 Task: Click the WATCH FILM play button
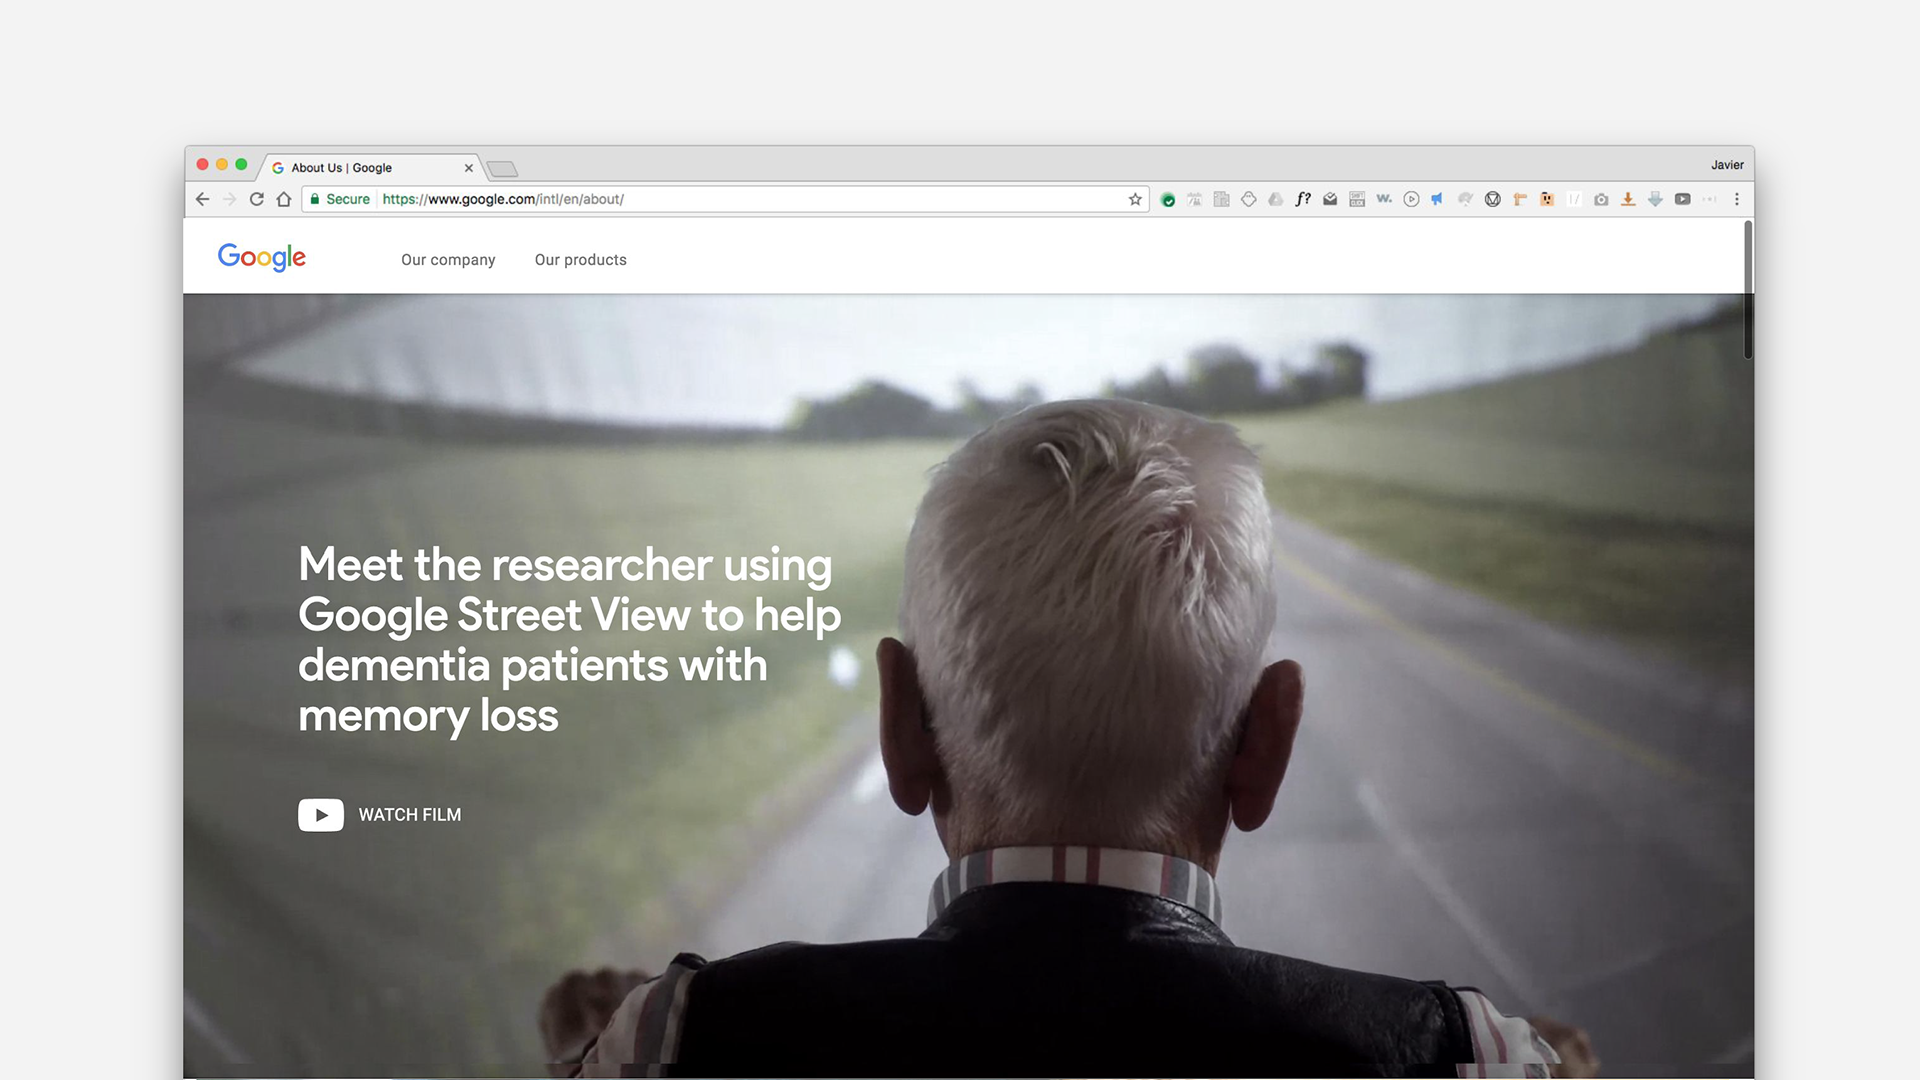(x=321, y=815)
